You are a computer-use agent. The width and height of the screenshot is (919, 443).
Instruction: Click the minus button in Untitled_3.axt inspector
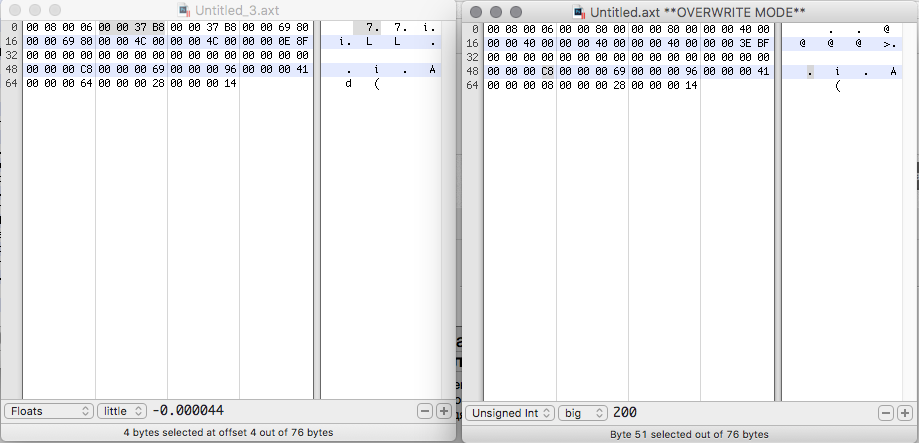click(x=425, y=411)
